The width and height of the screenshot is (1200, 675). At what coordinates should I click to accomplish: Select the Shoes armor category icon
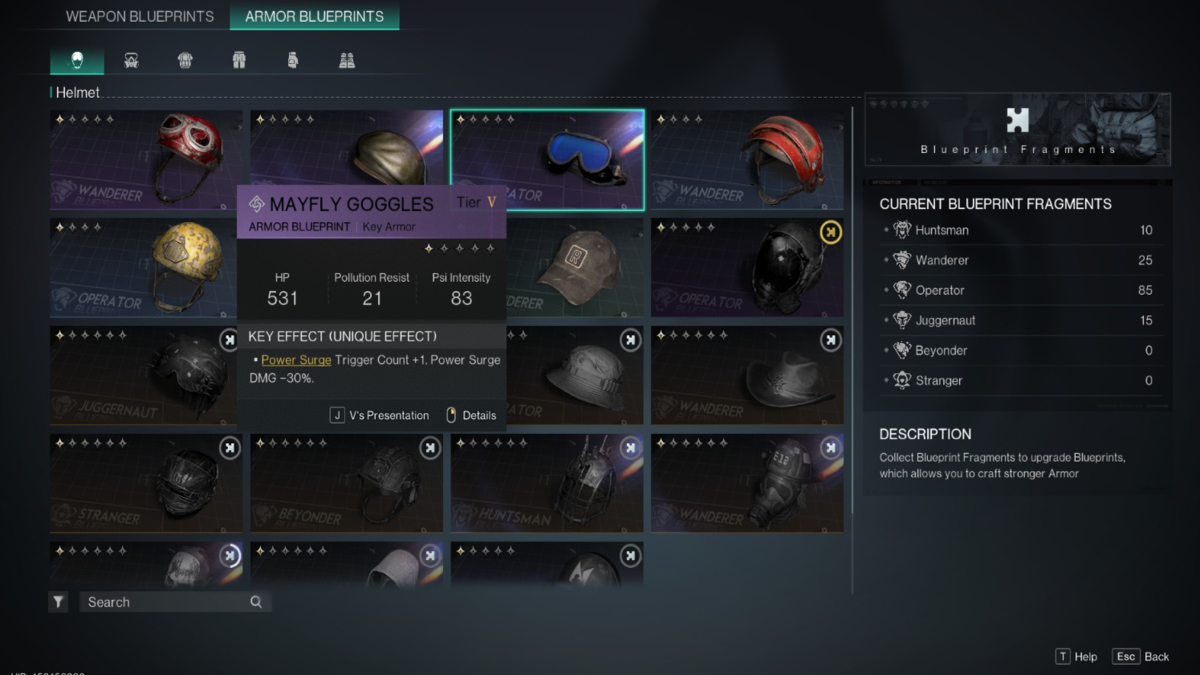point(347,61)
